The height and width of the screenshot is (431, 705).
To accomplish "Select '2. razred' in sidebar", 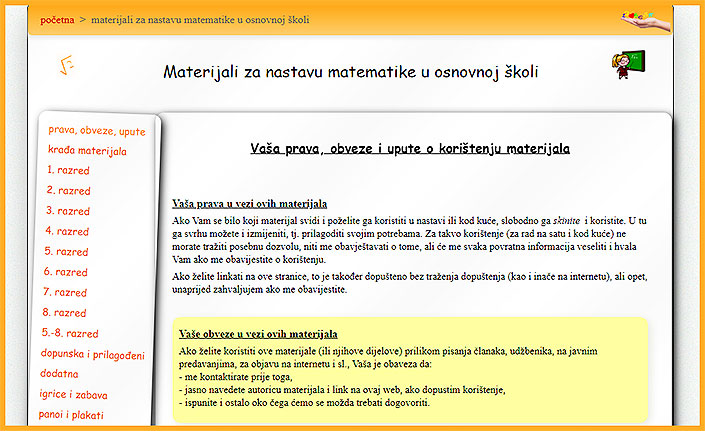I will pyautogui.click(x=68, y=191).
